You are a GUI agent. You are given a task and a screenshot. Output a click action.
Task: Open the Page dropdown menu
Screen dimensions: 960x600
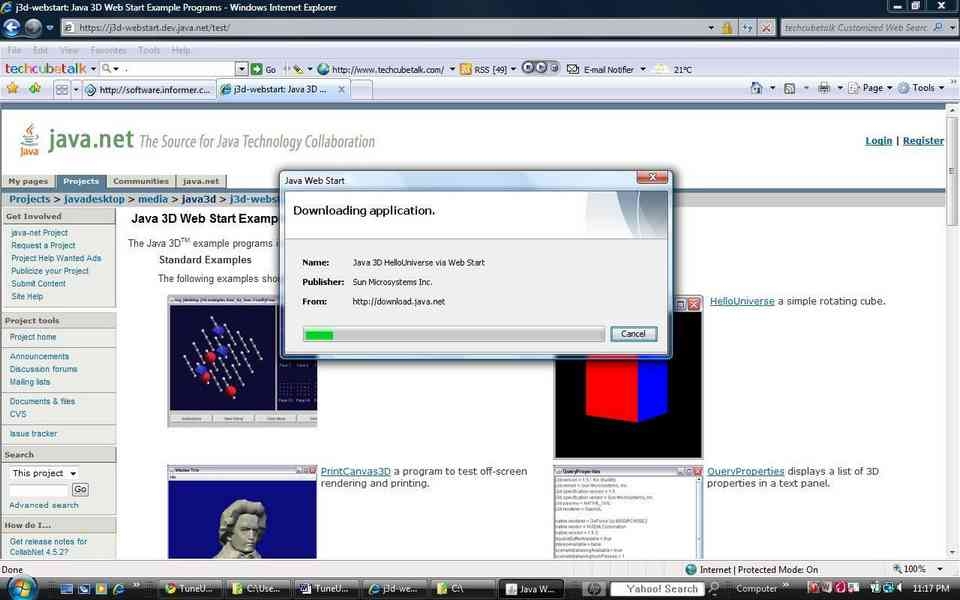[x=871, y=88]
